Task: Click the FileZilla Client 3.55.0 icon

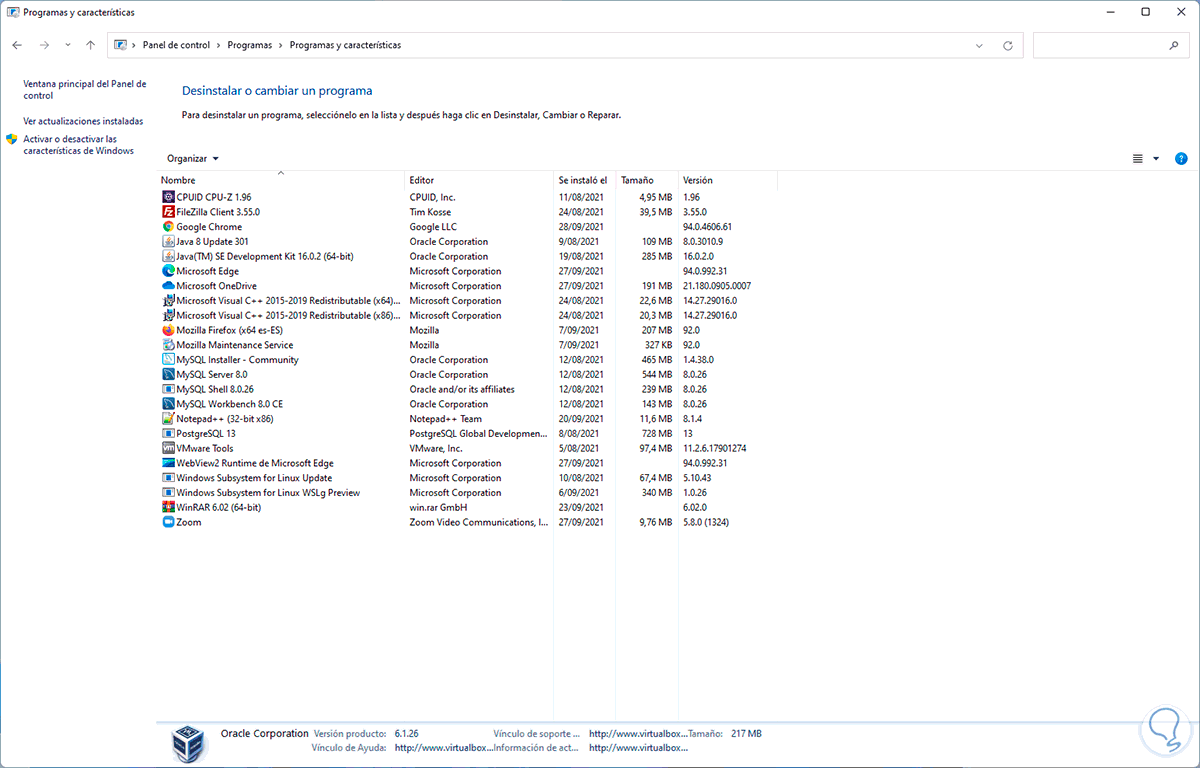Action: coord(168,212)
